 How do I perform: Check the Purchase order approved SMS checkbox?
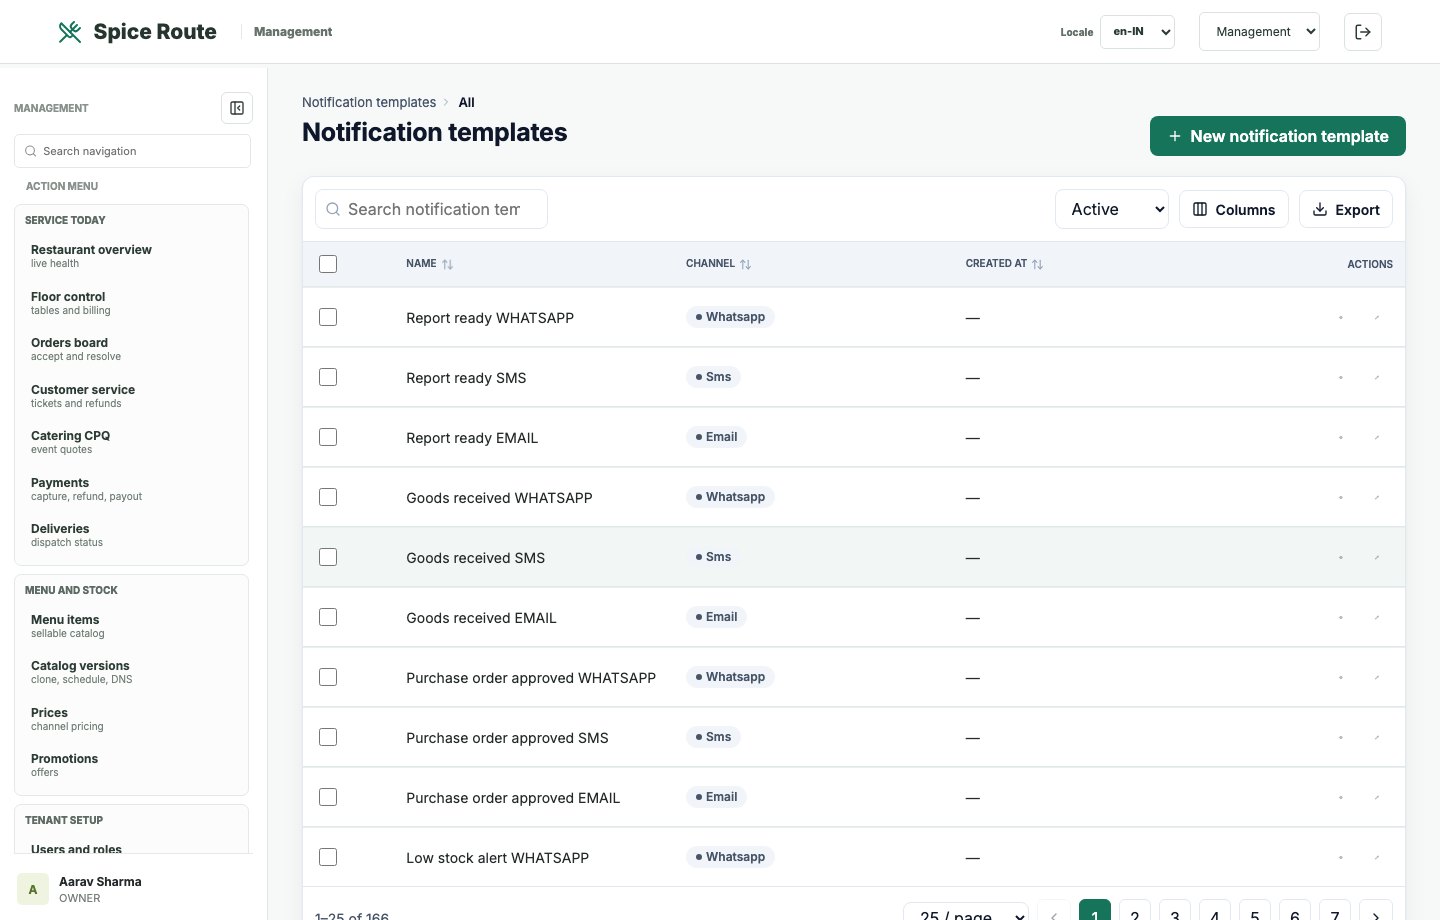[328, 737]
